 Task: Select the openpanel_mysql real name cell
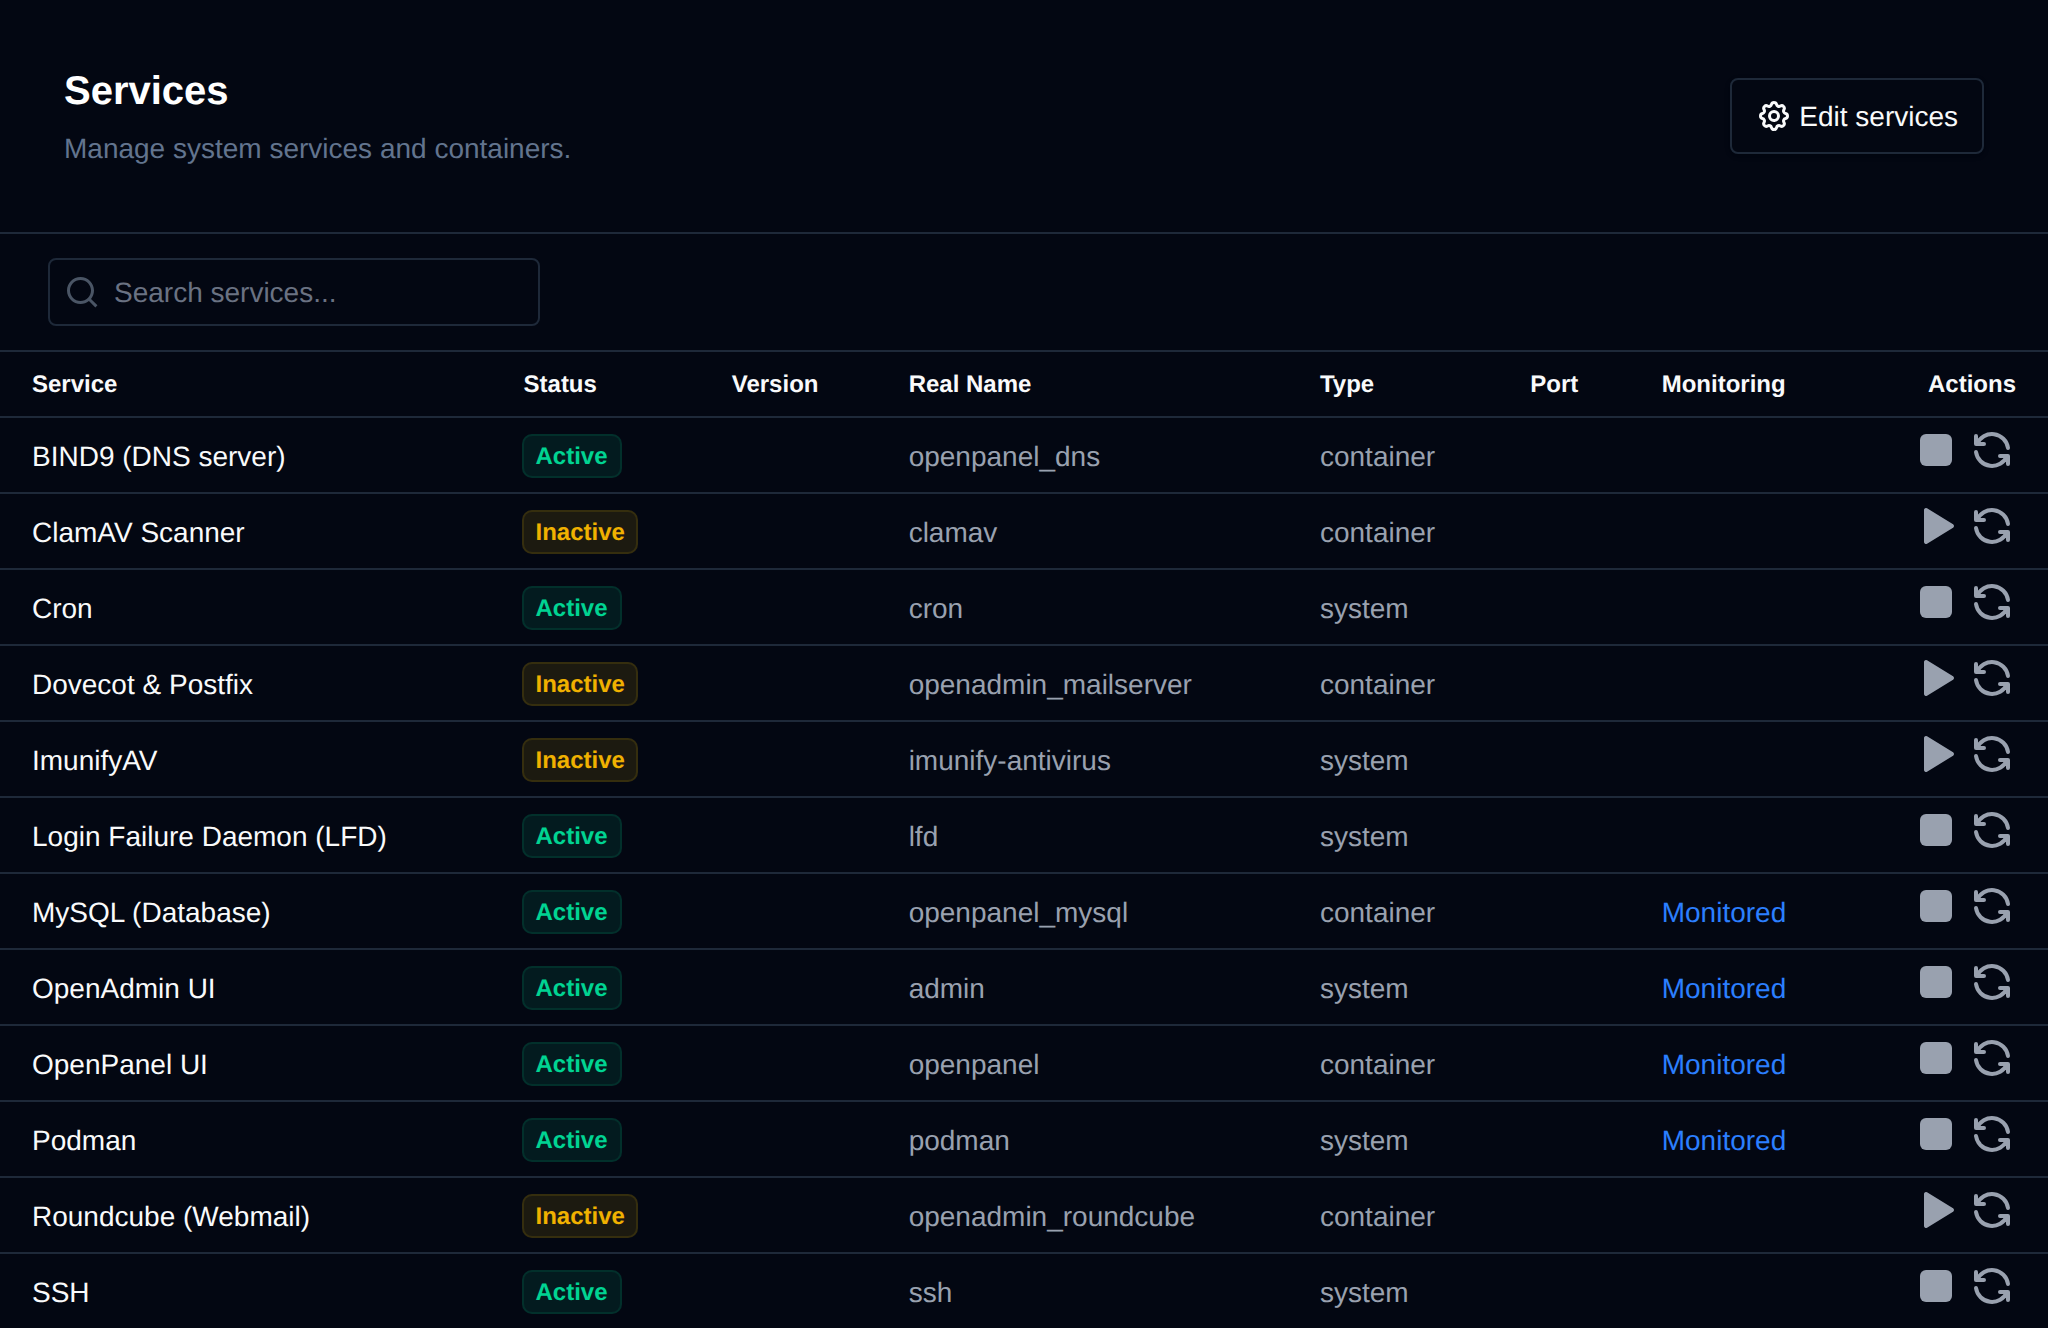tap(1018, 913)
